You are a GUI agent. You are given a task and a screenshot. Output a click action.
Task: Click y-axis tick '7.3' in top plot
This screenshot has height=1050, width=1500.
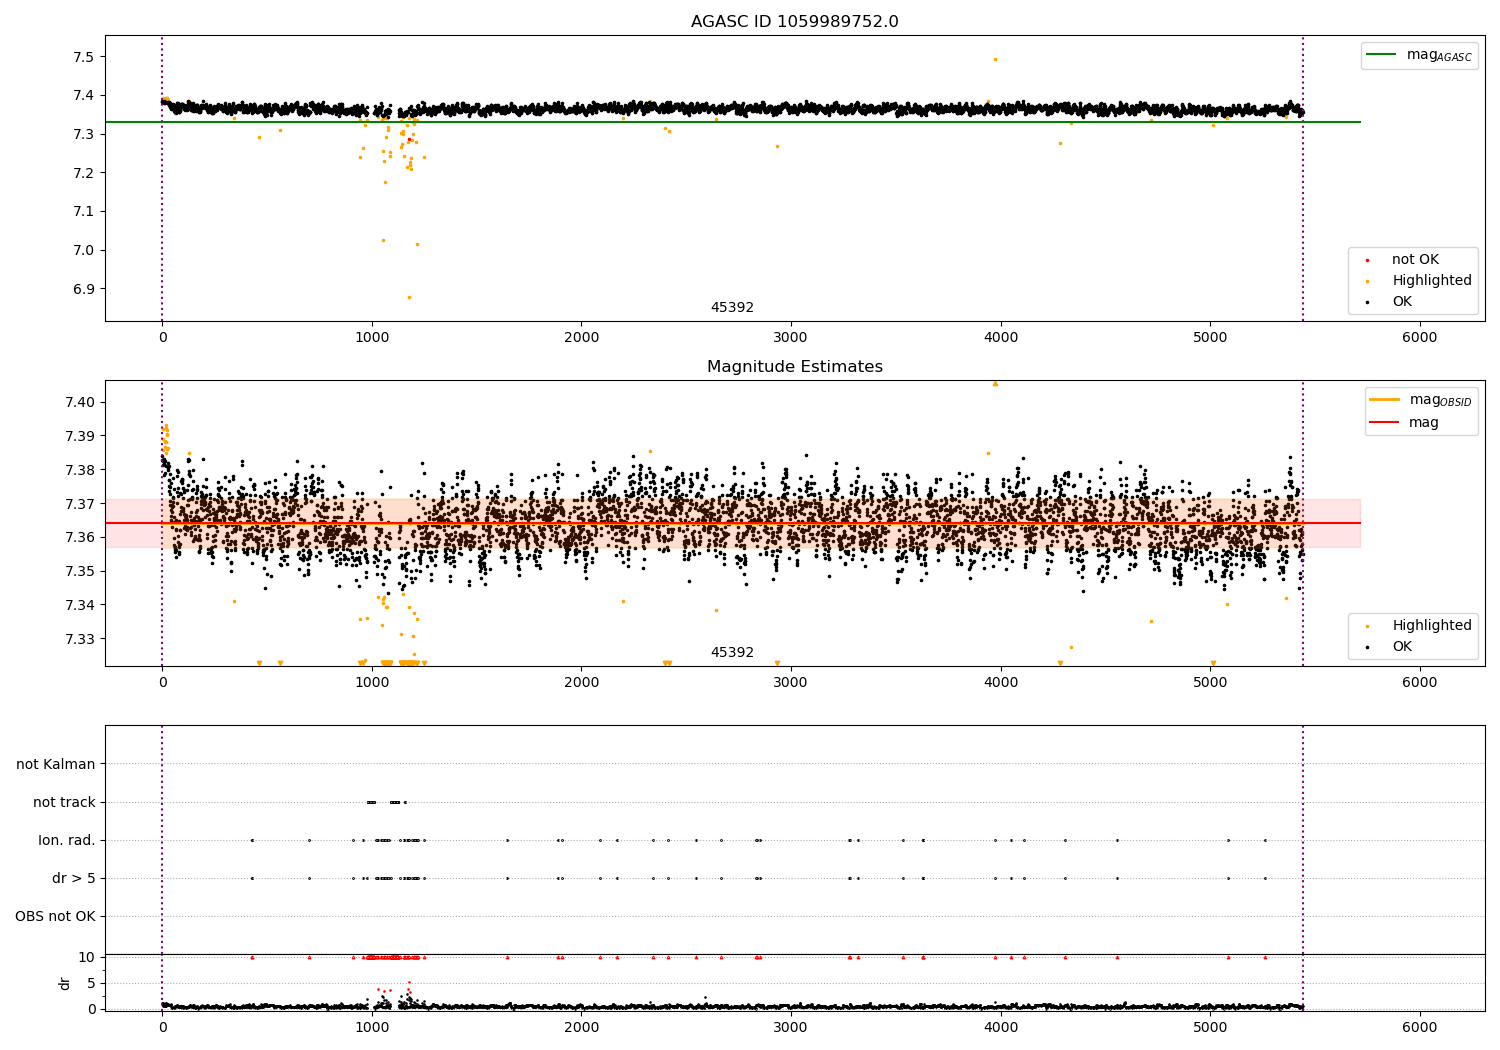click(x=84, y=134)
